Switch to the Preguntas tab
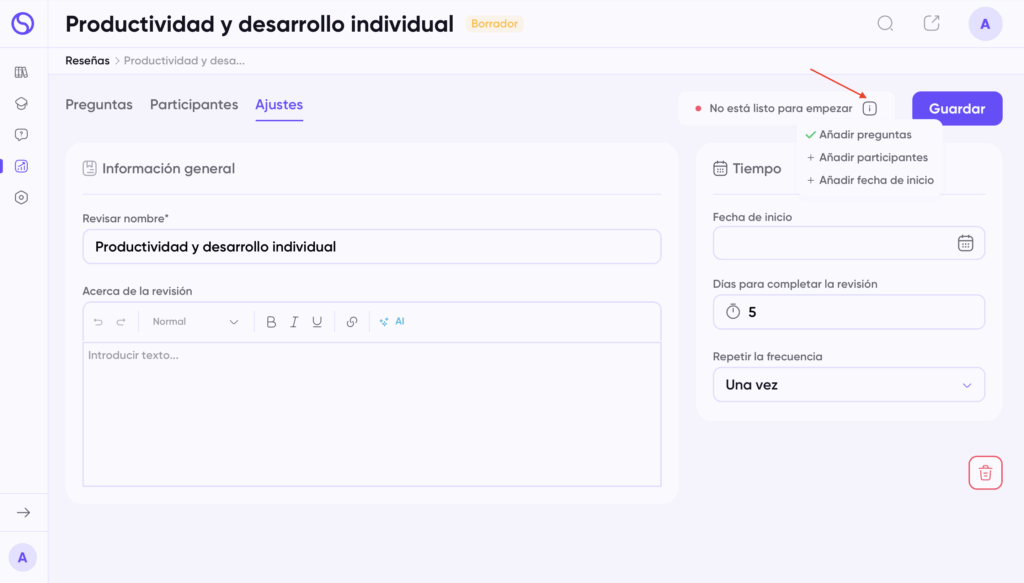This screenshot has height=583, width=1024. pos(99,105)
